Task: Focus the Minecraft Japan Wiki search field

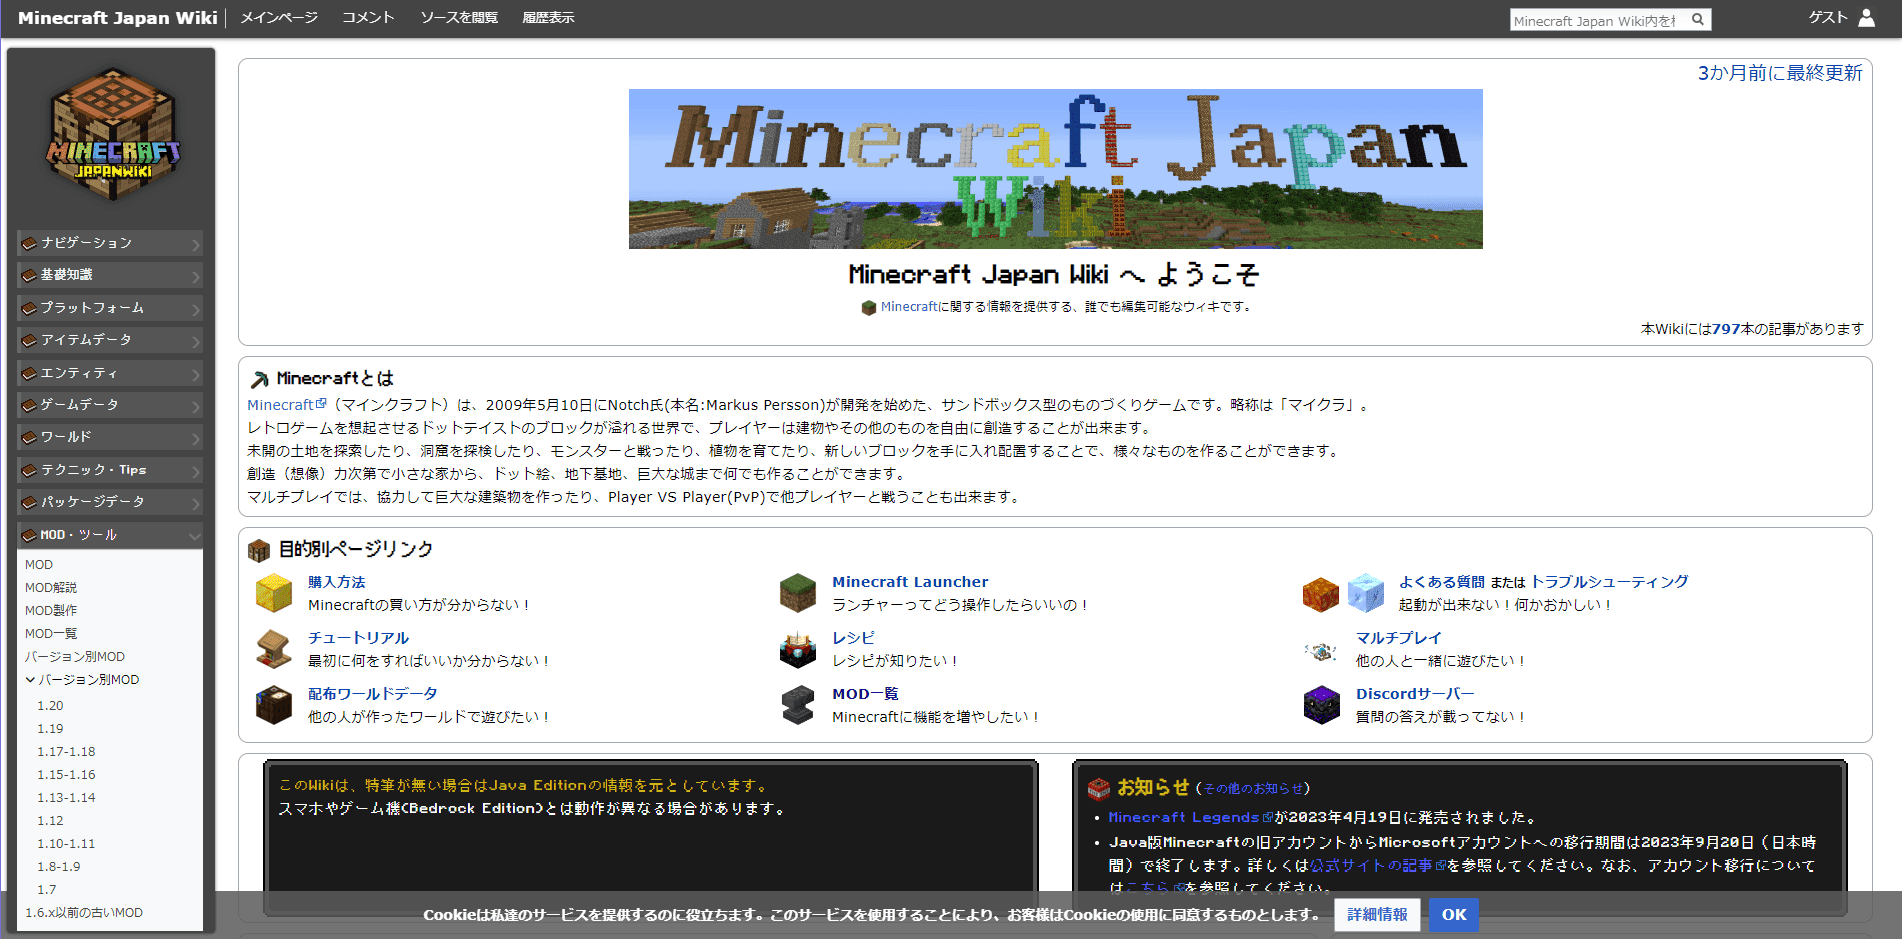Action: (x=1596, y=20)
